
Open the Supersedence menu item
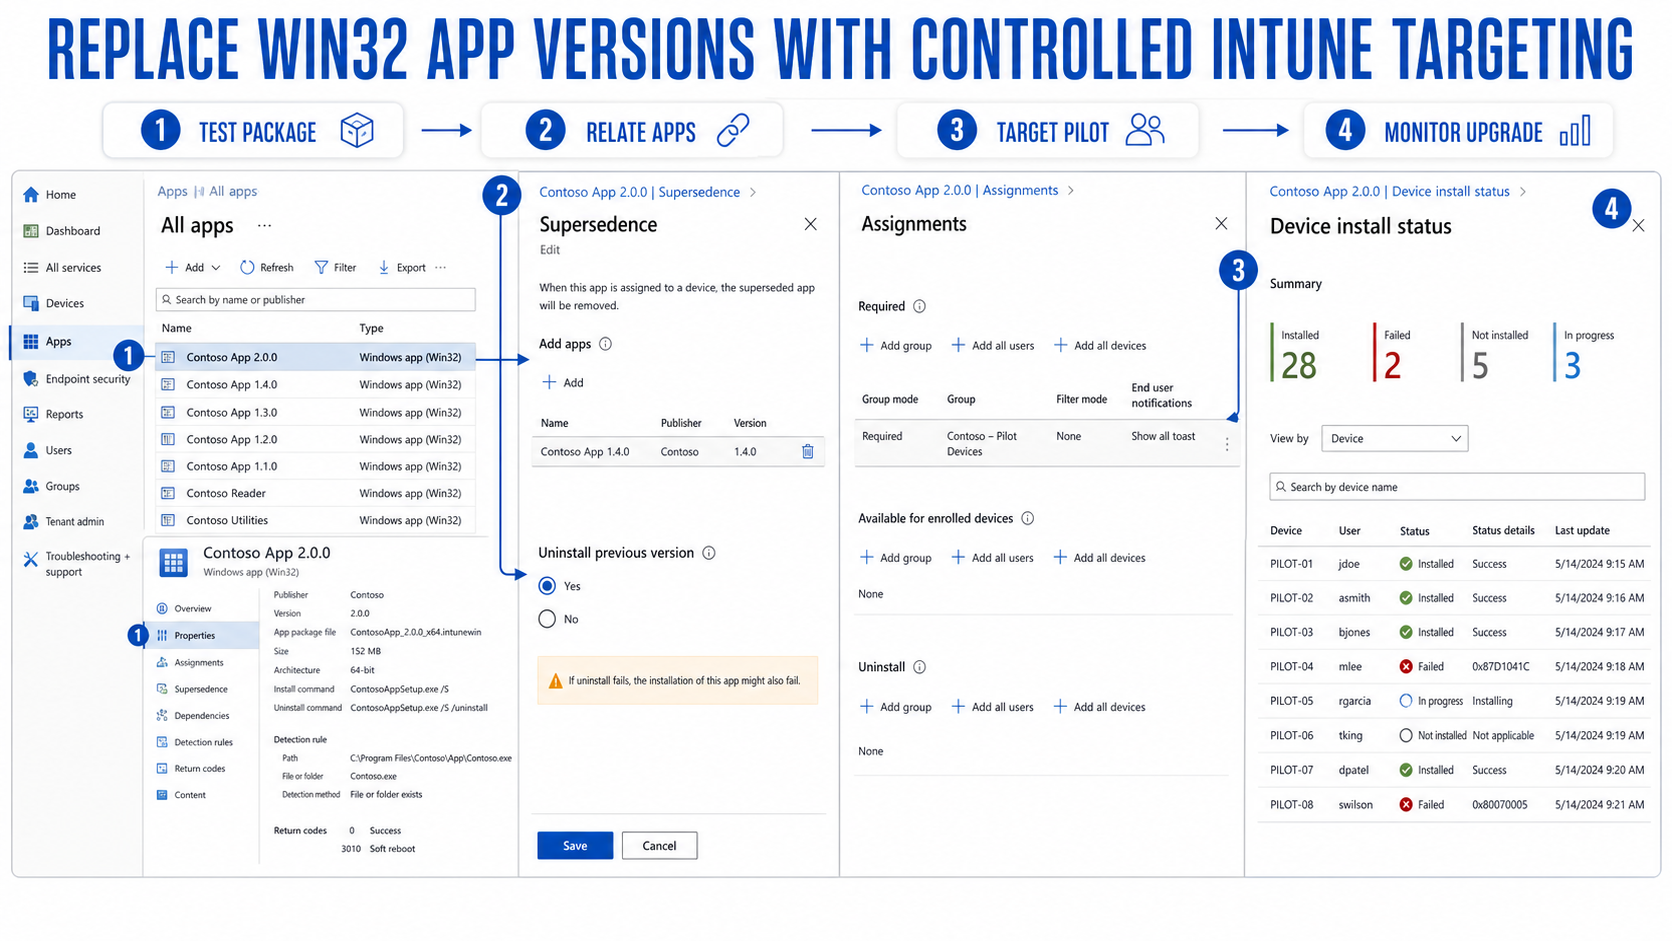coord(193,689)
